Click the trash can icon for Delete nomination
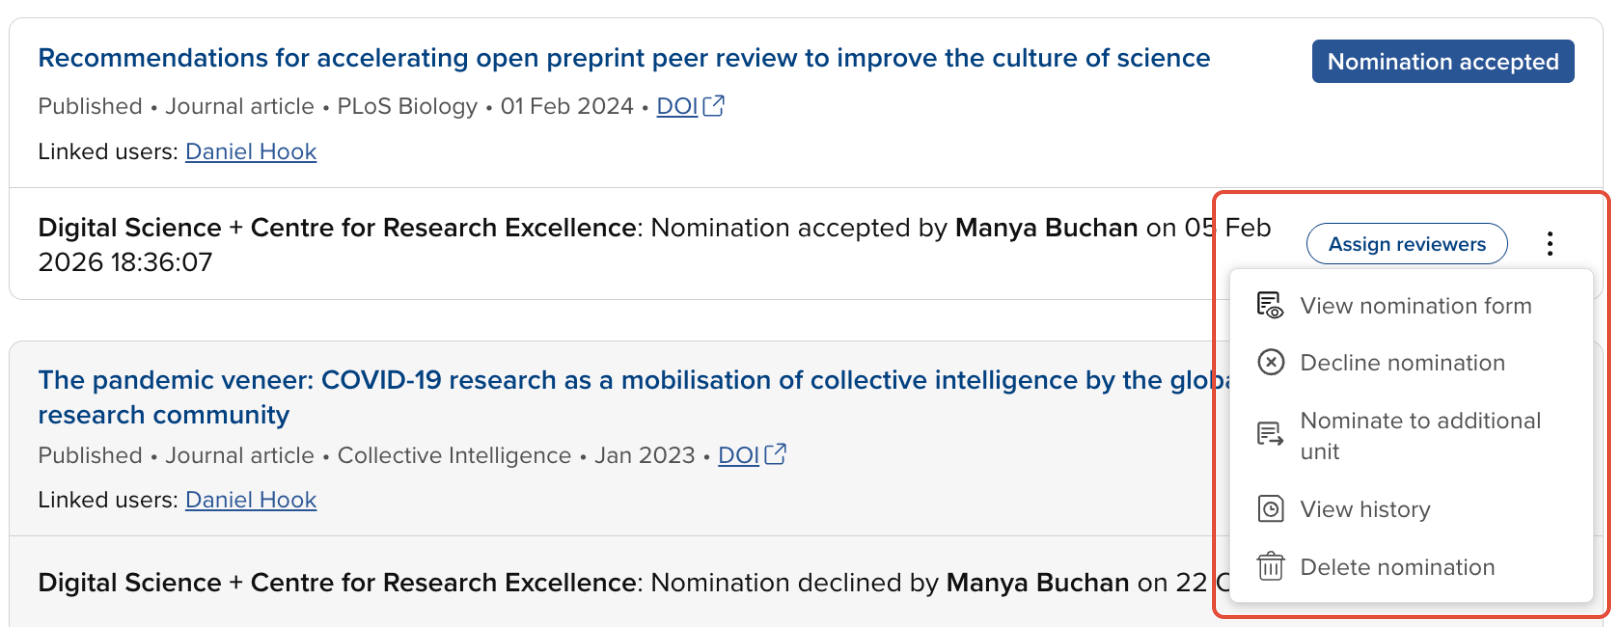Screen dimensions: 1621x627 [1270, 567]
